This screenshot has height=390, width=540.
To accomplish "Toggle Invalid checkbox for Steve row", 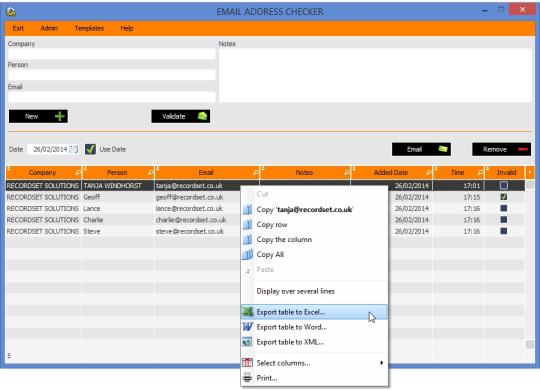I will (503, 231).
